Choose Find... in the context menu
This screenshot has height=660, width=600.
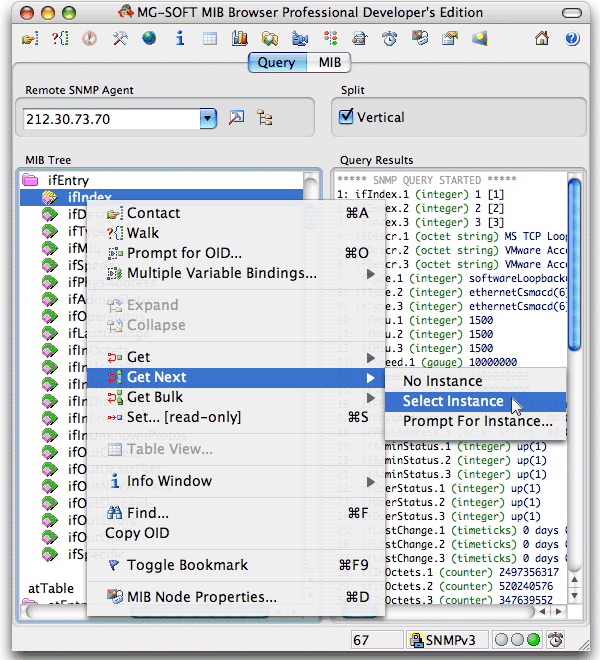tap(235, 513)
